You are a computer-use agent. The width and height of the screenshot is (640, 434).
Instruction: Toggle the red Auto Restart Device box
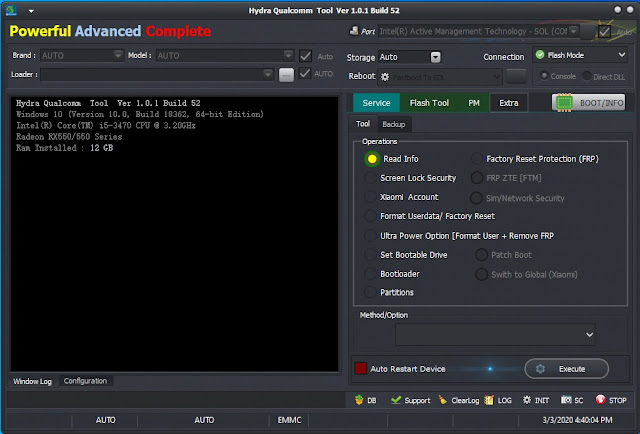pos(361,369)
